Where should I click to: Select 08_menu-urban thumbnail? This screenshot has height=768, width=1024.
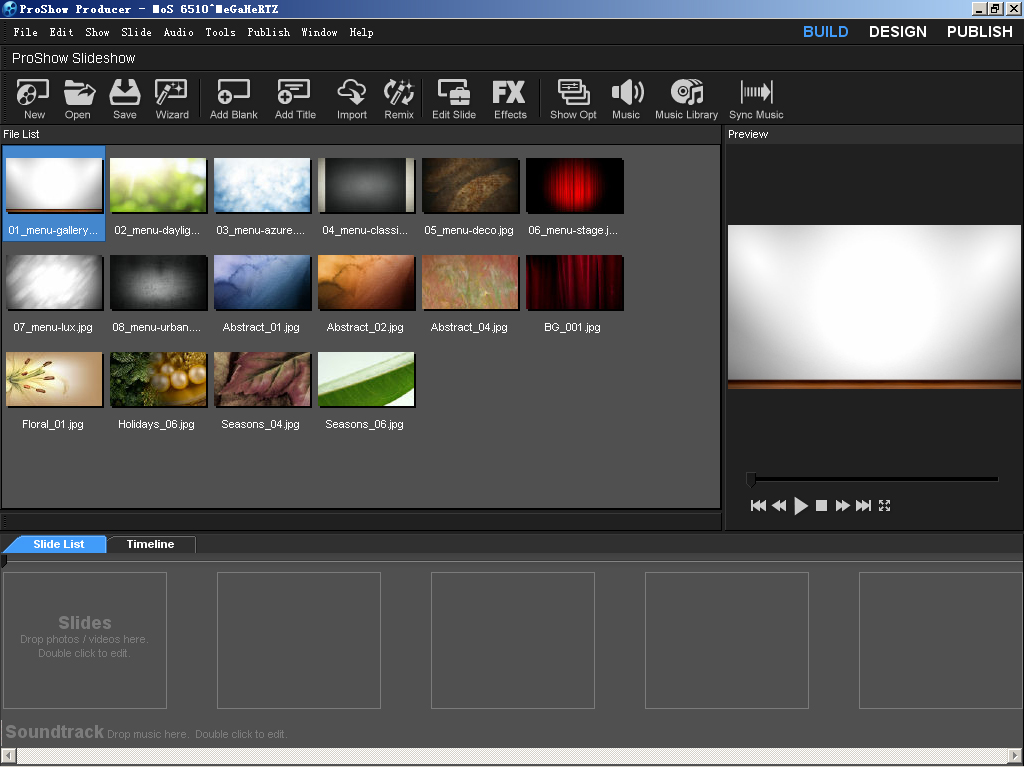(158, 283)
